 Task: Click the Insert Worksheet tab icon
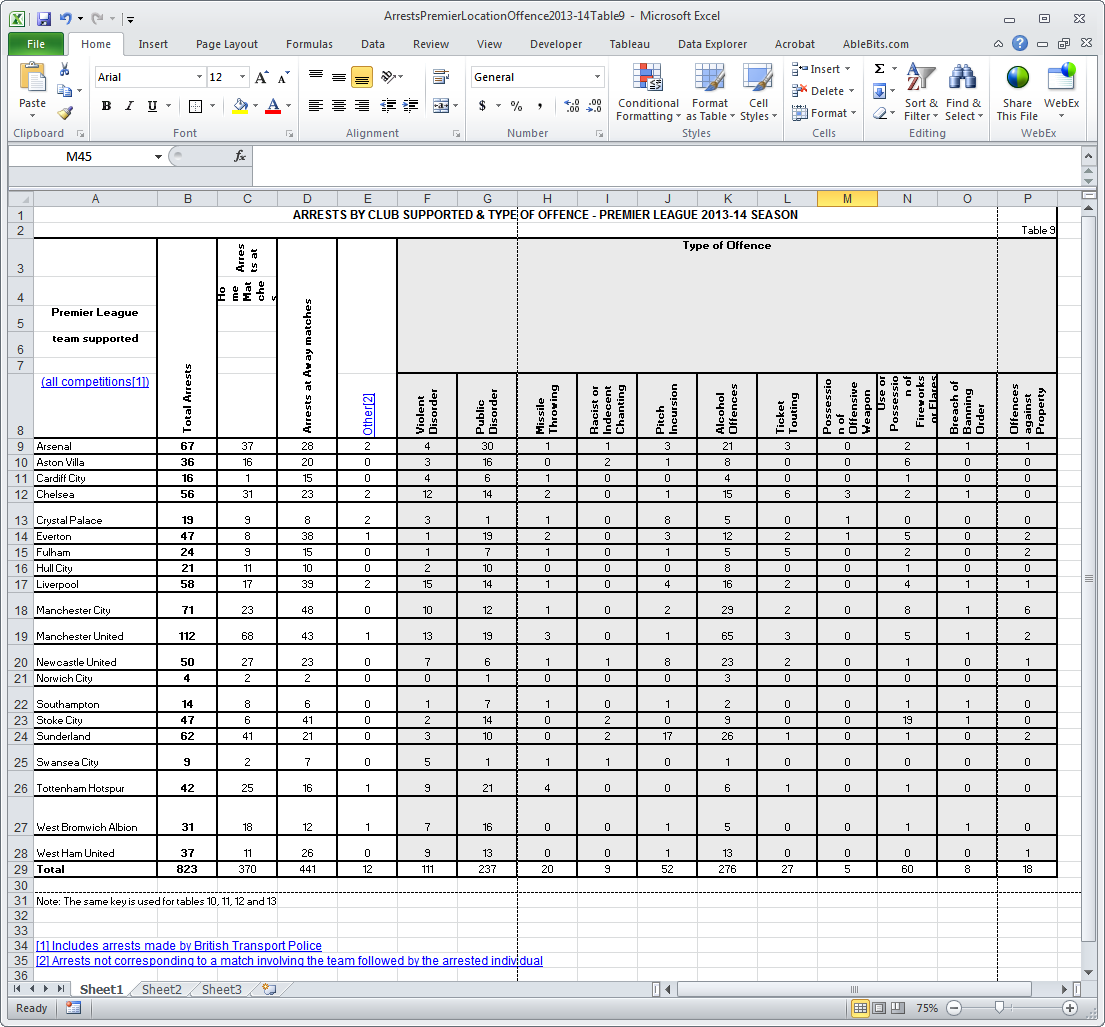tap(268, 990)
